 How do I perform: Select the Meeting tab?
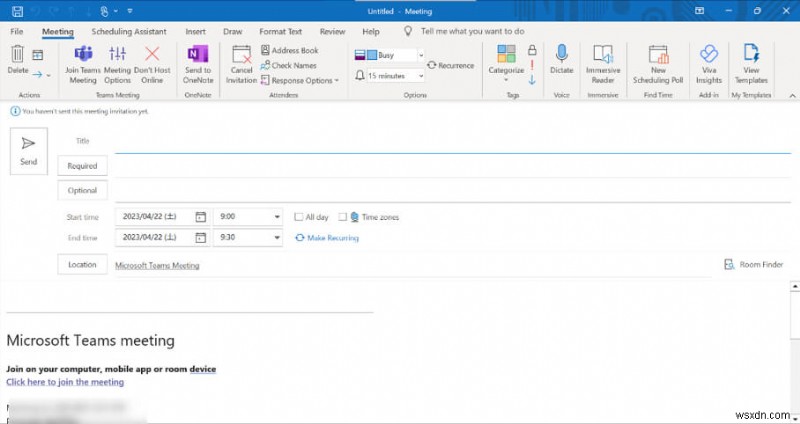point(58,31)
